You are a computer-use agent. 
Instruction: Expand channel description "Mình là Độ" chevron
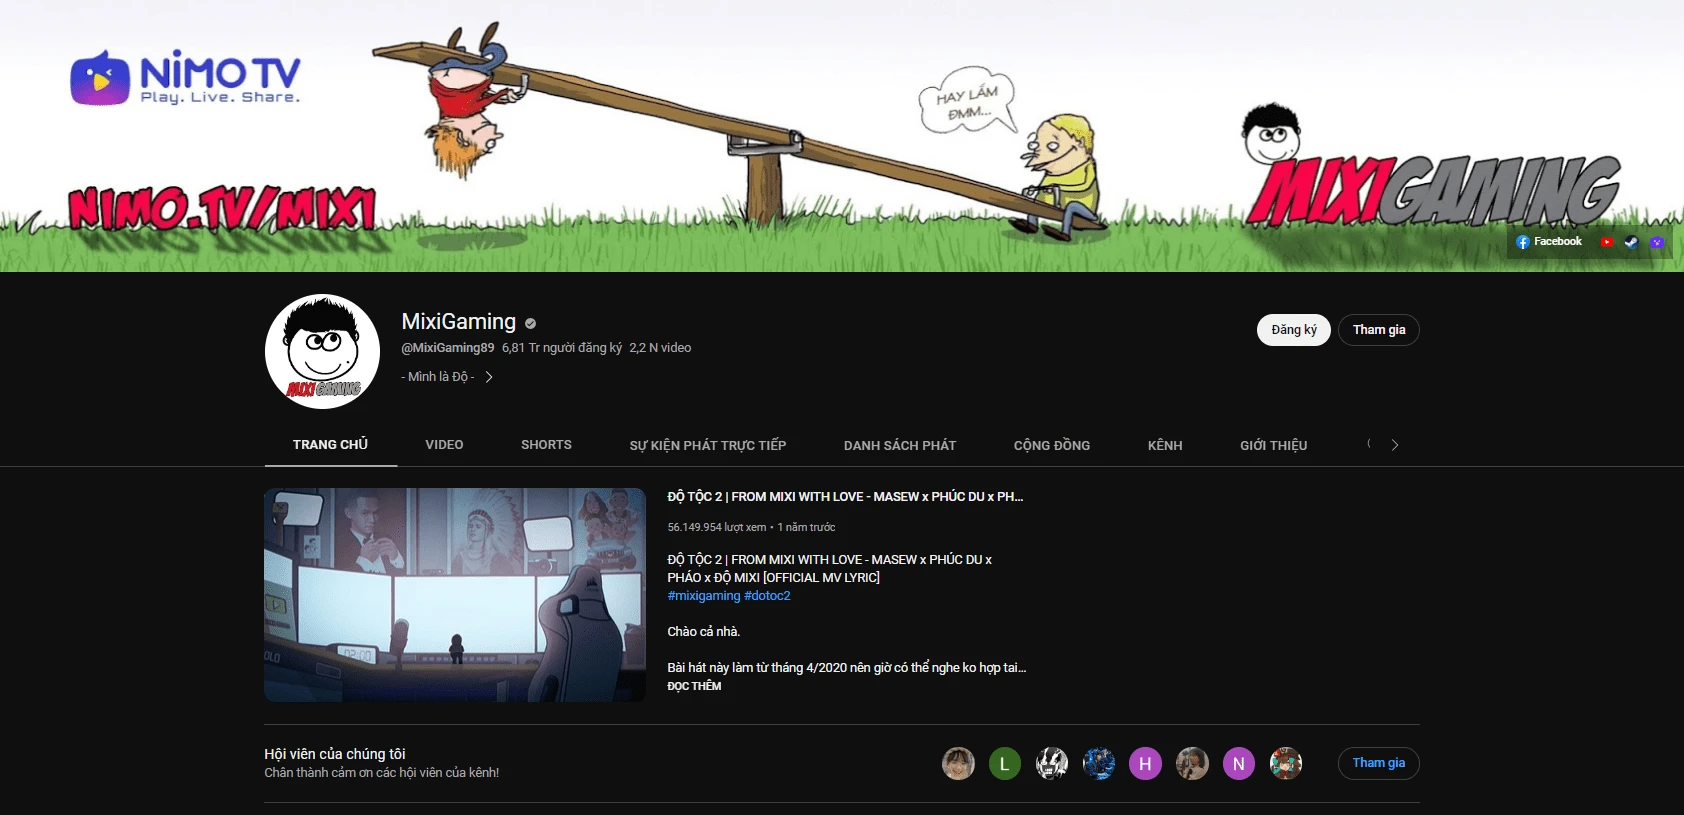488,377
